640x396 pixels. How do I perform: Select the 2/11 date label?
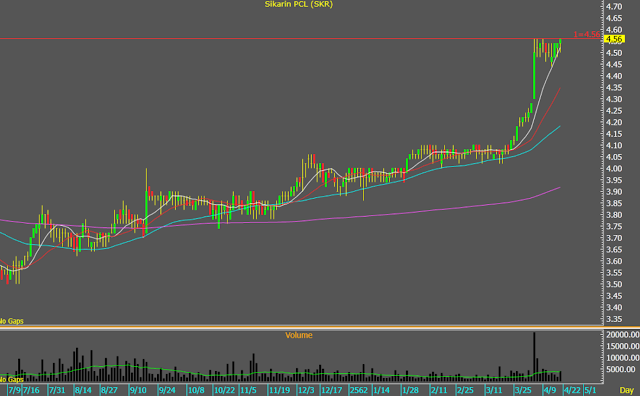[x=439, y=390]
